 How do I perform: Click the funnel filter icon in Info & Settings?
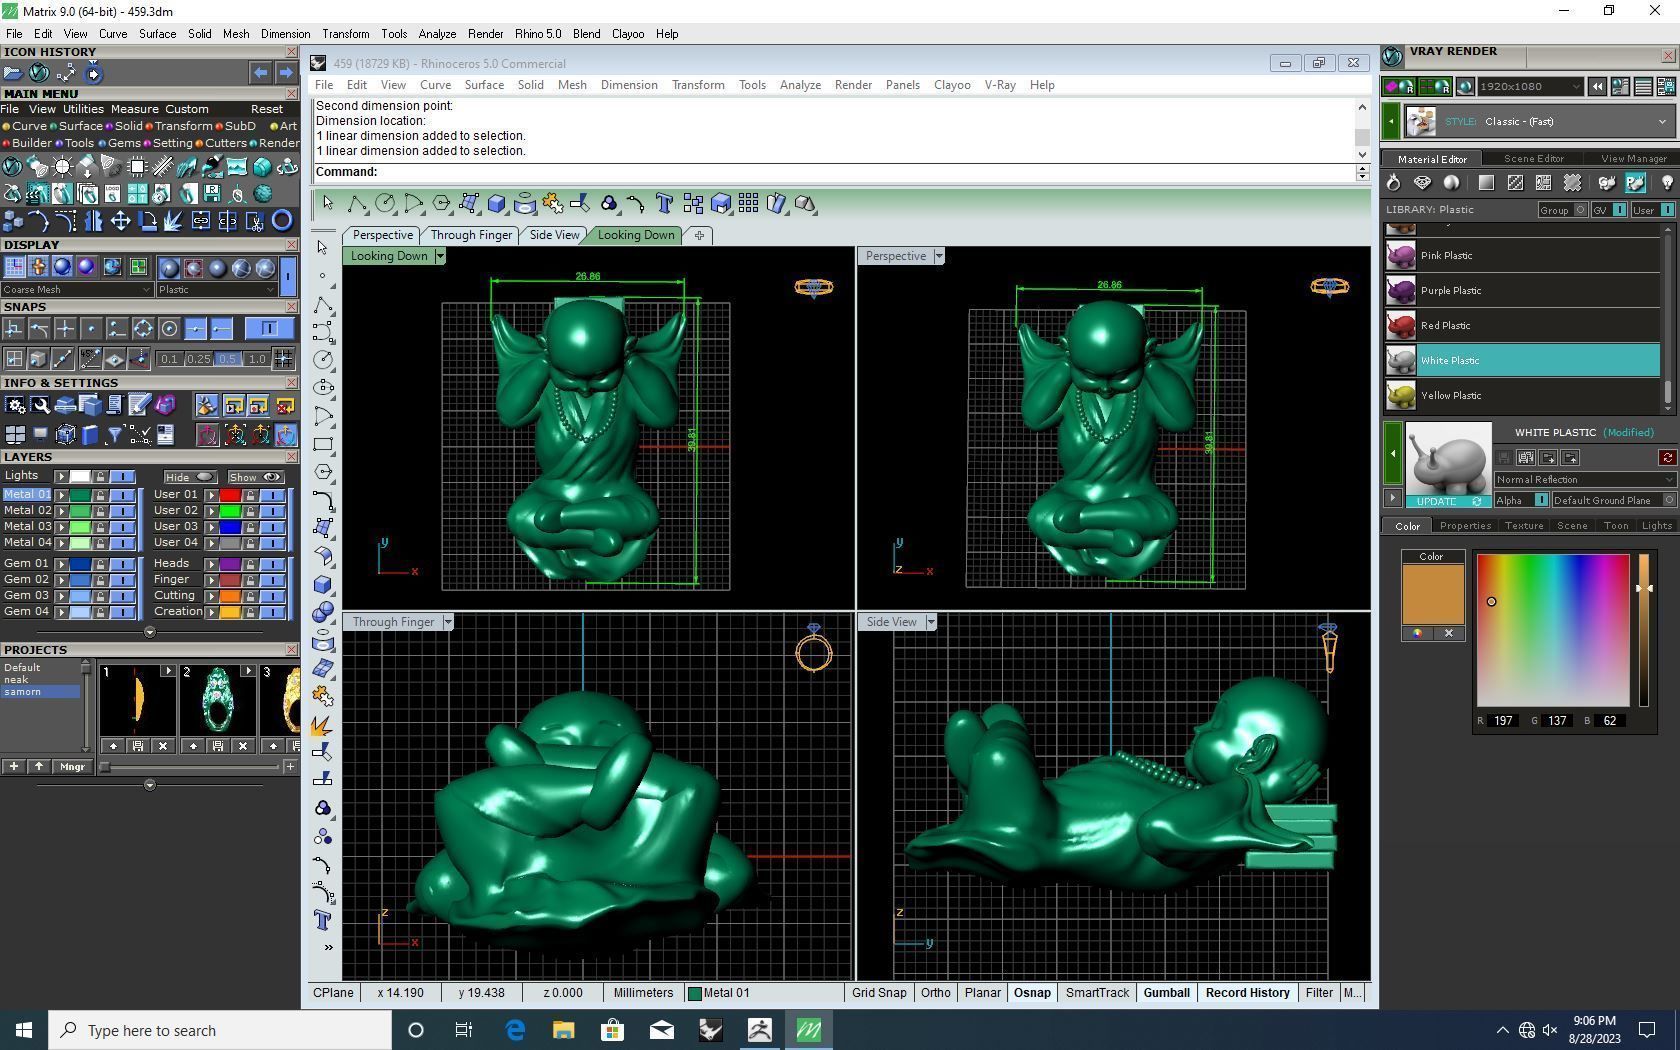[x=114, y=435]
